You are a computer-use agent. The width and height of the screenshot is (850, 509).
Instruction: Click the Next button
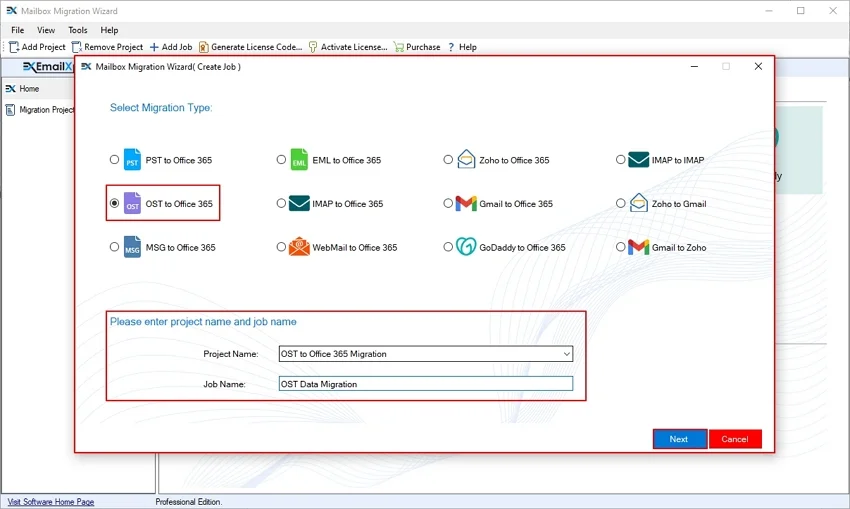[x=680, y=439]
